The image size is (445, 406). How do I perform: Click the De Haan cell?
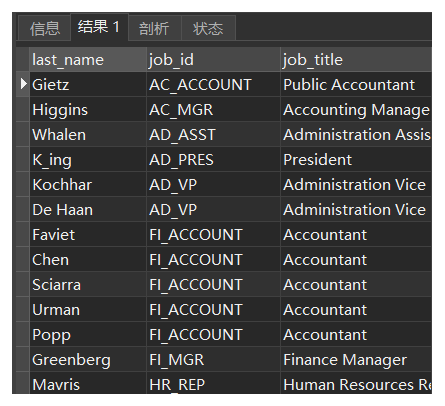(x=88, y=209)
